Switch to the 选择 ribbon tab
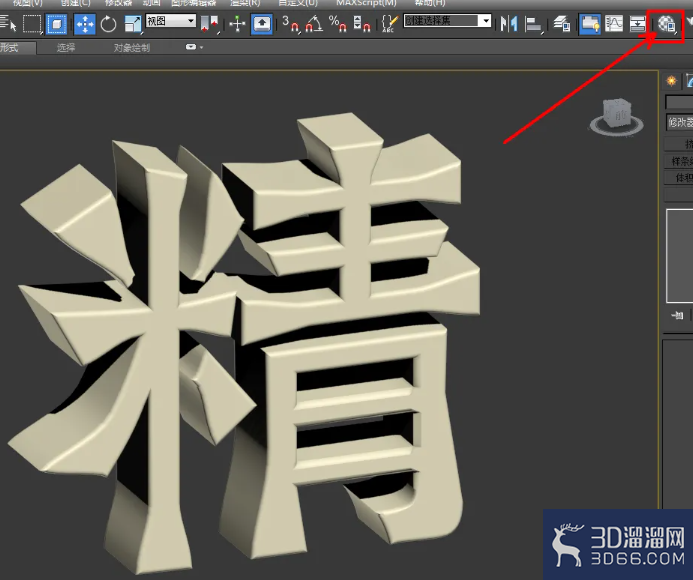This screenshot has height=580, width=693. pyautogui.click(x=66, y=48)
